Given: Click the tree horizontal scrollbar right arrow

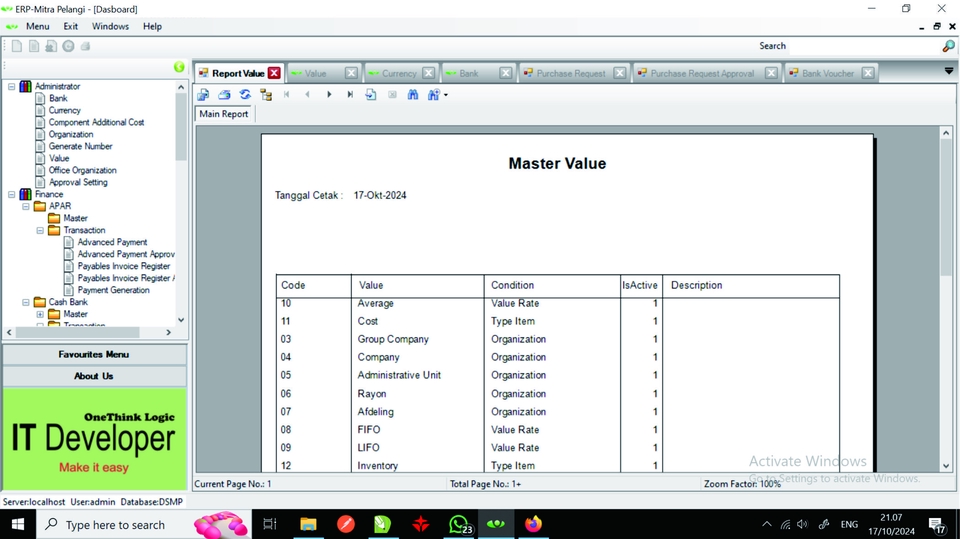Looking at the screenshot, I should [x=168, y=332].
